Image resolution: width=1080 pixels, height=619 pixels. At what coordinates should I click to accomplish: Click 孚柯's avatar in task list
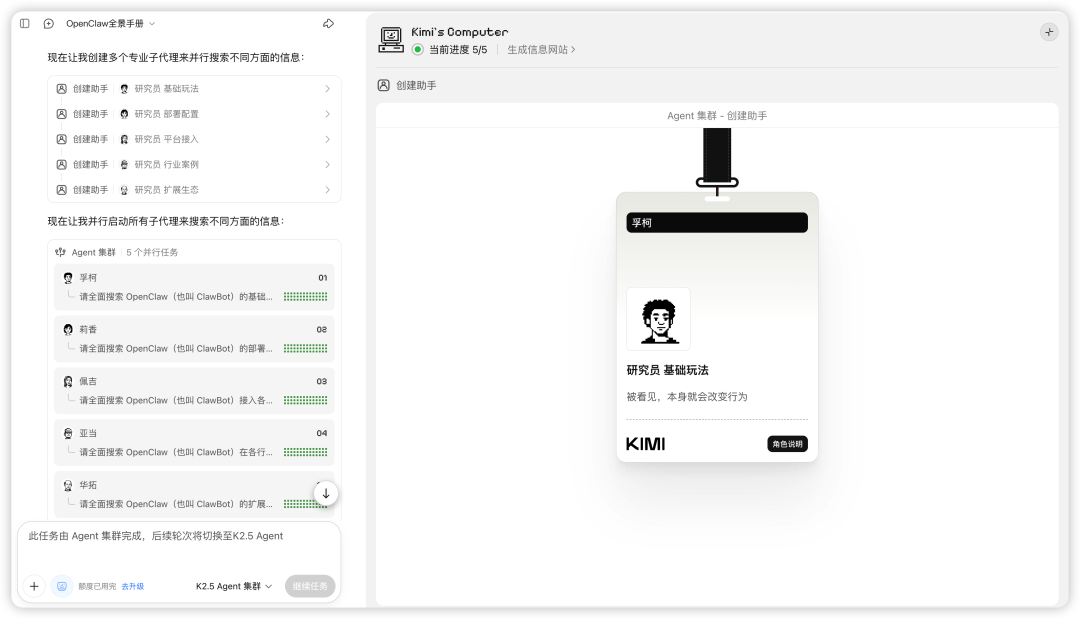coord(68,278)
